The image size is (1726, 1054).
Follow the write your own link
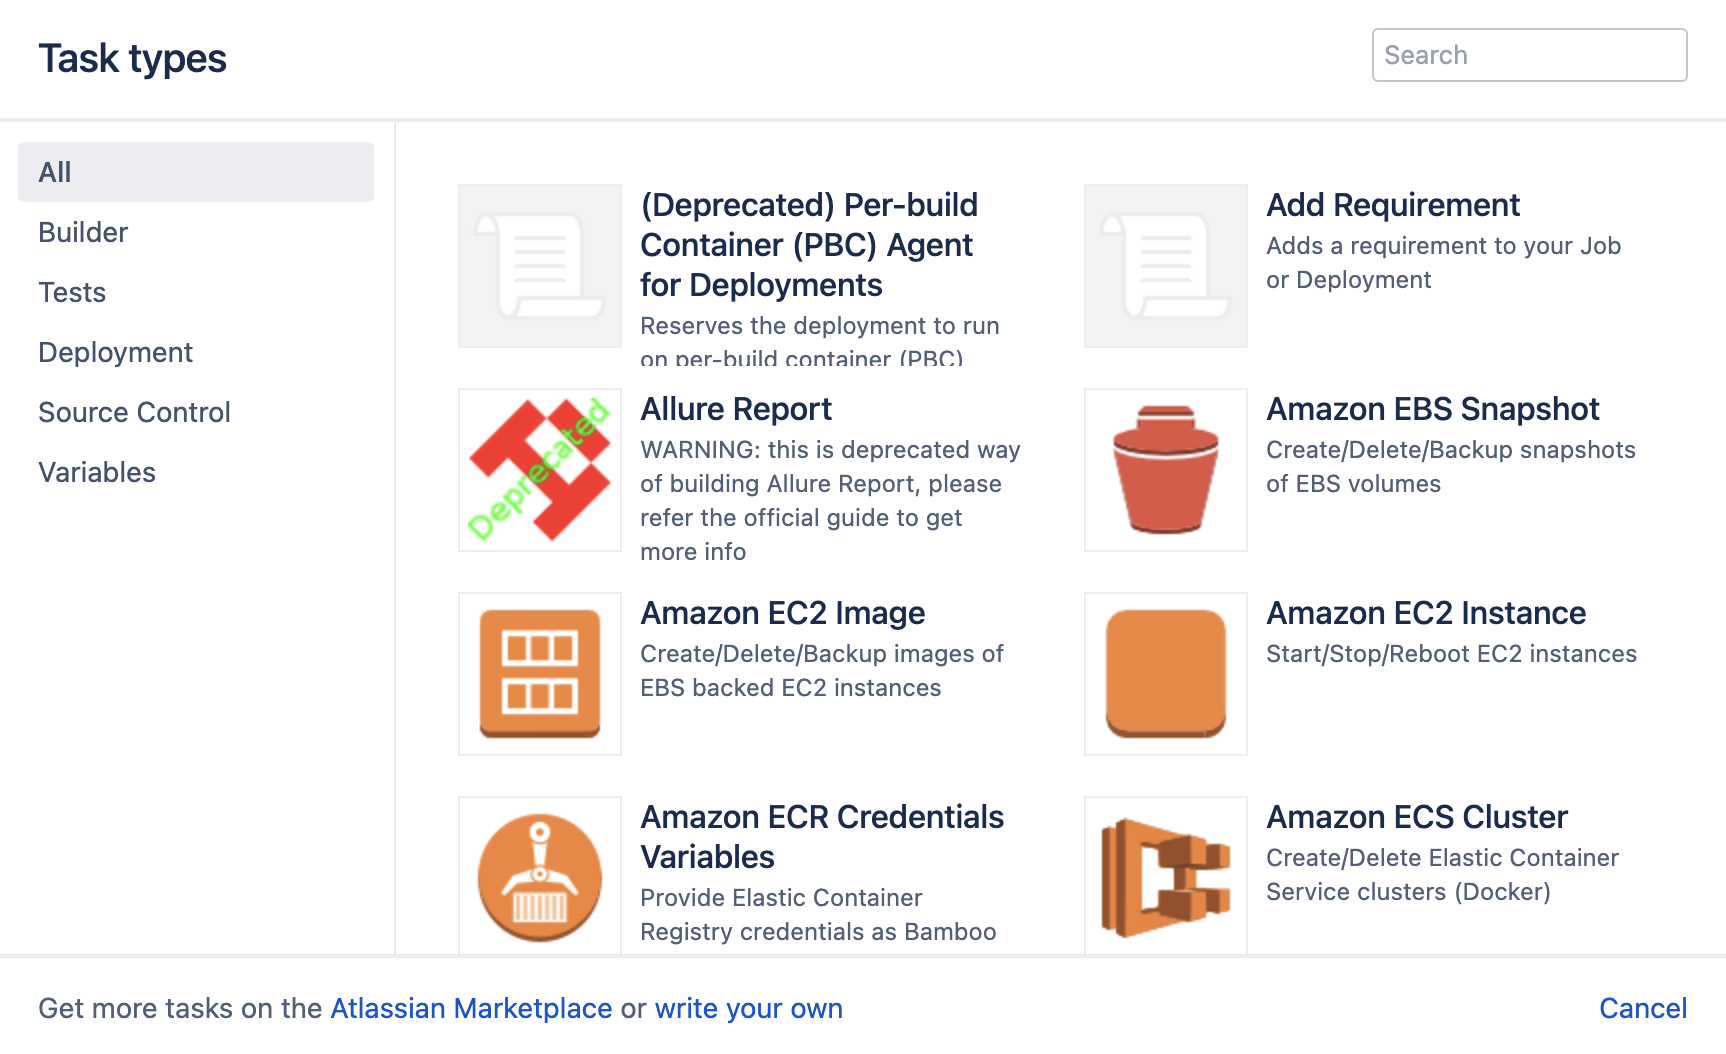point(749,1008)
